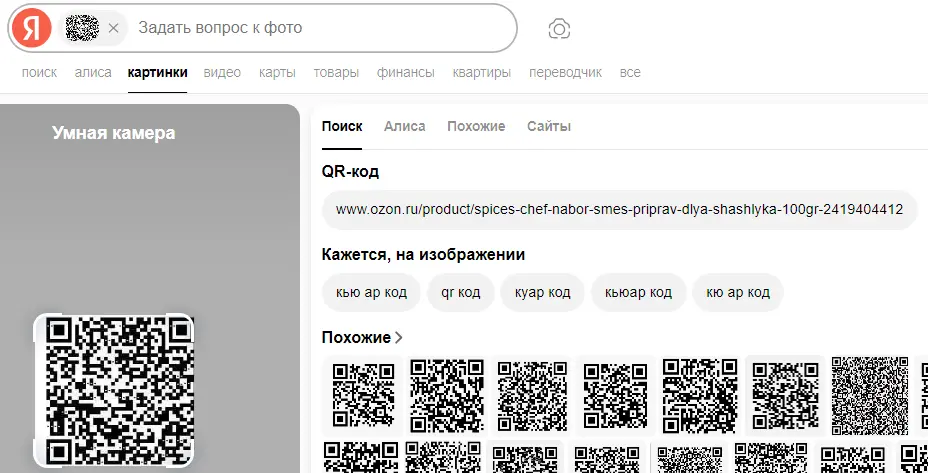Image resolution: width=928 pixels, height=473 pixels.
Task: Open the алиса service tab
Action: coord(93,72)
